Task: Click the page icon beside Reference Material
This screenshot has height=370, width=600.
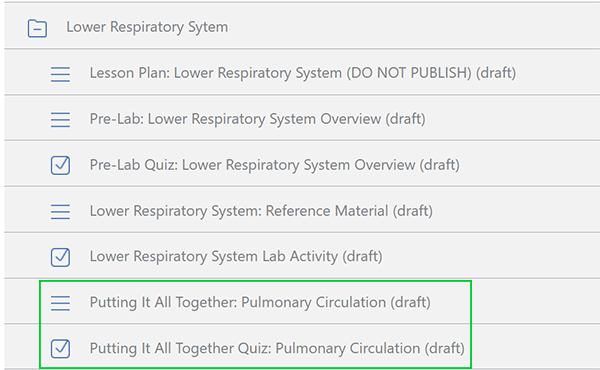Action: point(60,211)
